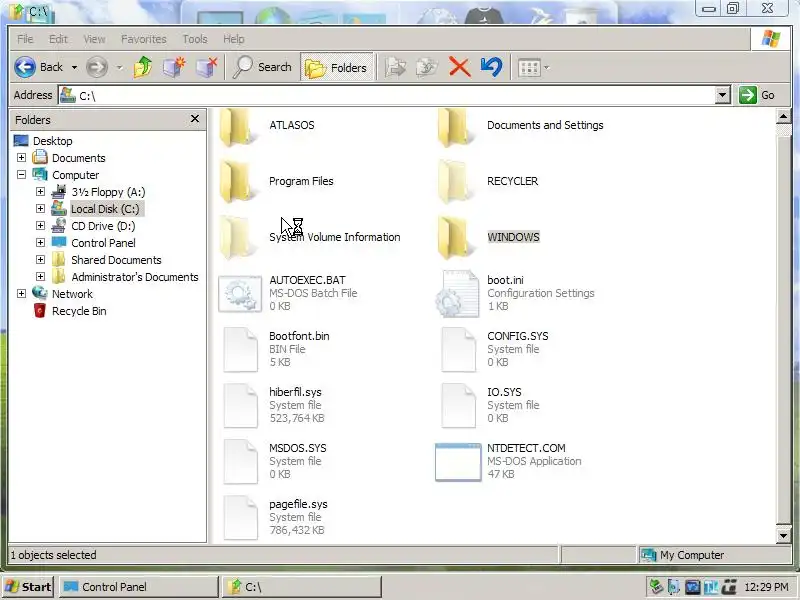
Task: Select the IO.SYS file icon
Action: [458, 406]
